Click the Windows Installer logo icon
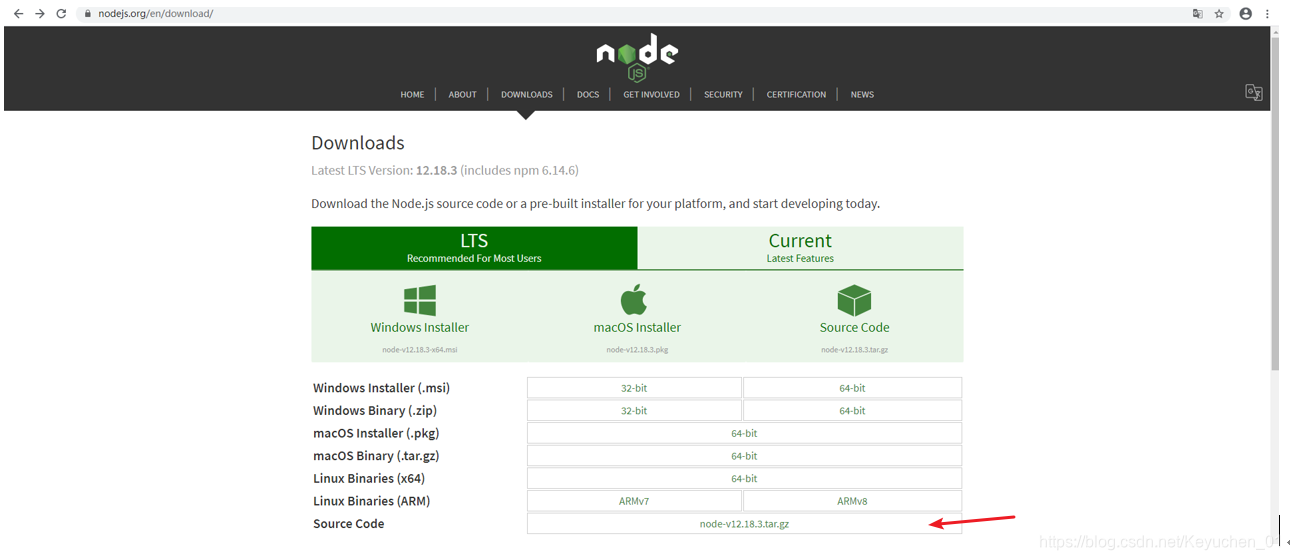 pyautogui.click(x=420, y=301)
